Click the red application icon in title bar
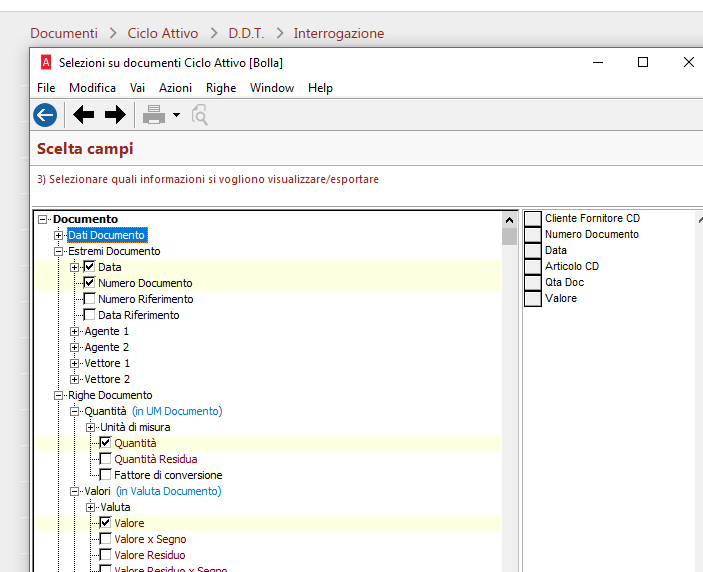 tap(46, 62)
